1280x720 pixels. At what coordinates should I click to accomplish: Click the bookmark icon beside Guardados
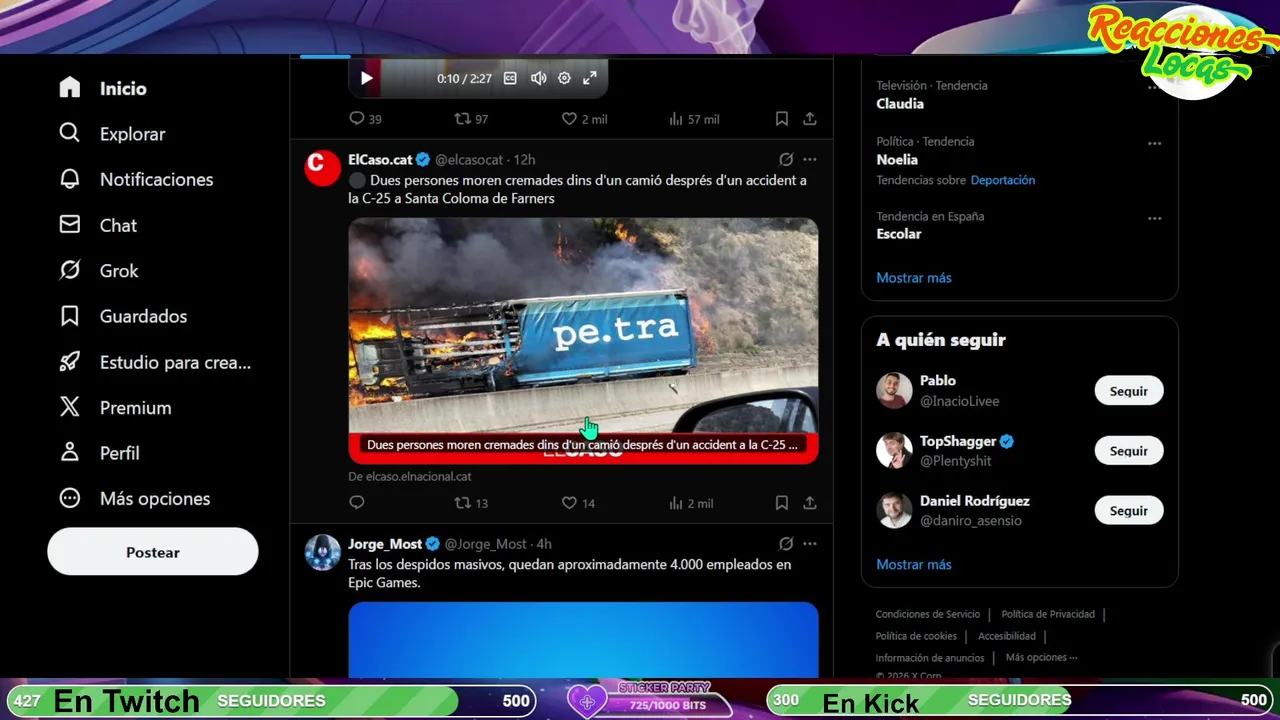coord(70,316)
